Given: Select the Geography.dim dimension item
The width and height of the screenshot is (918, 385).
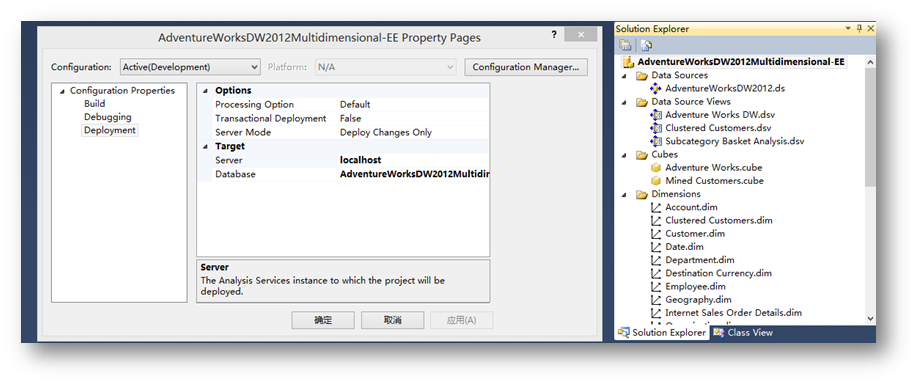Looking at the screenshot, I should 690,300.
